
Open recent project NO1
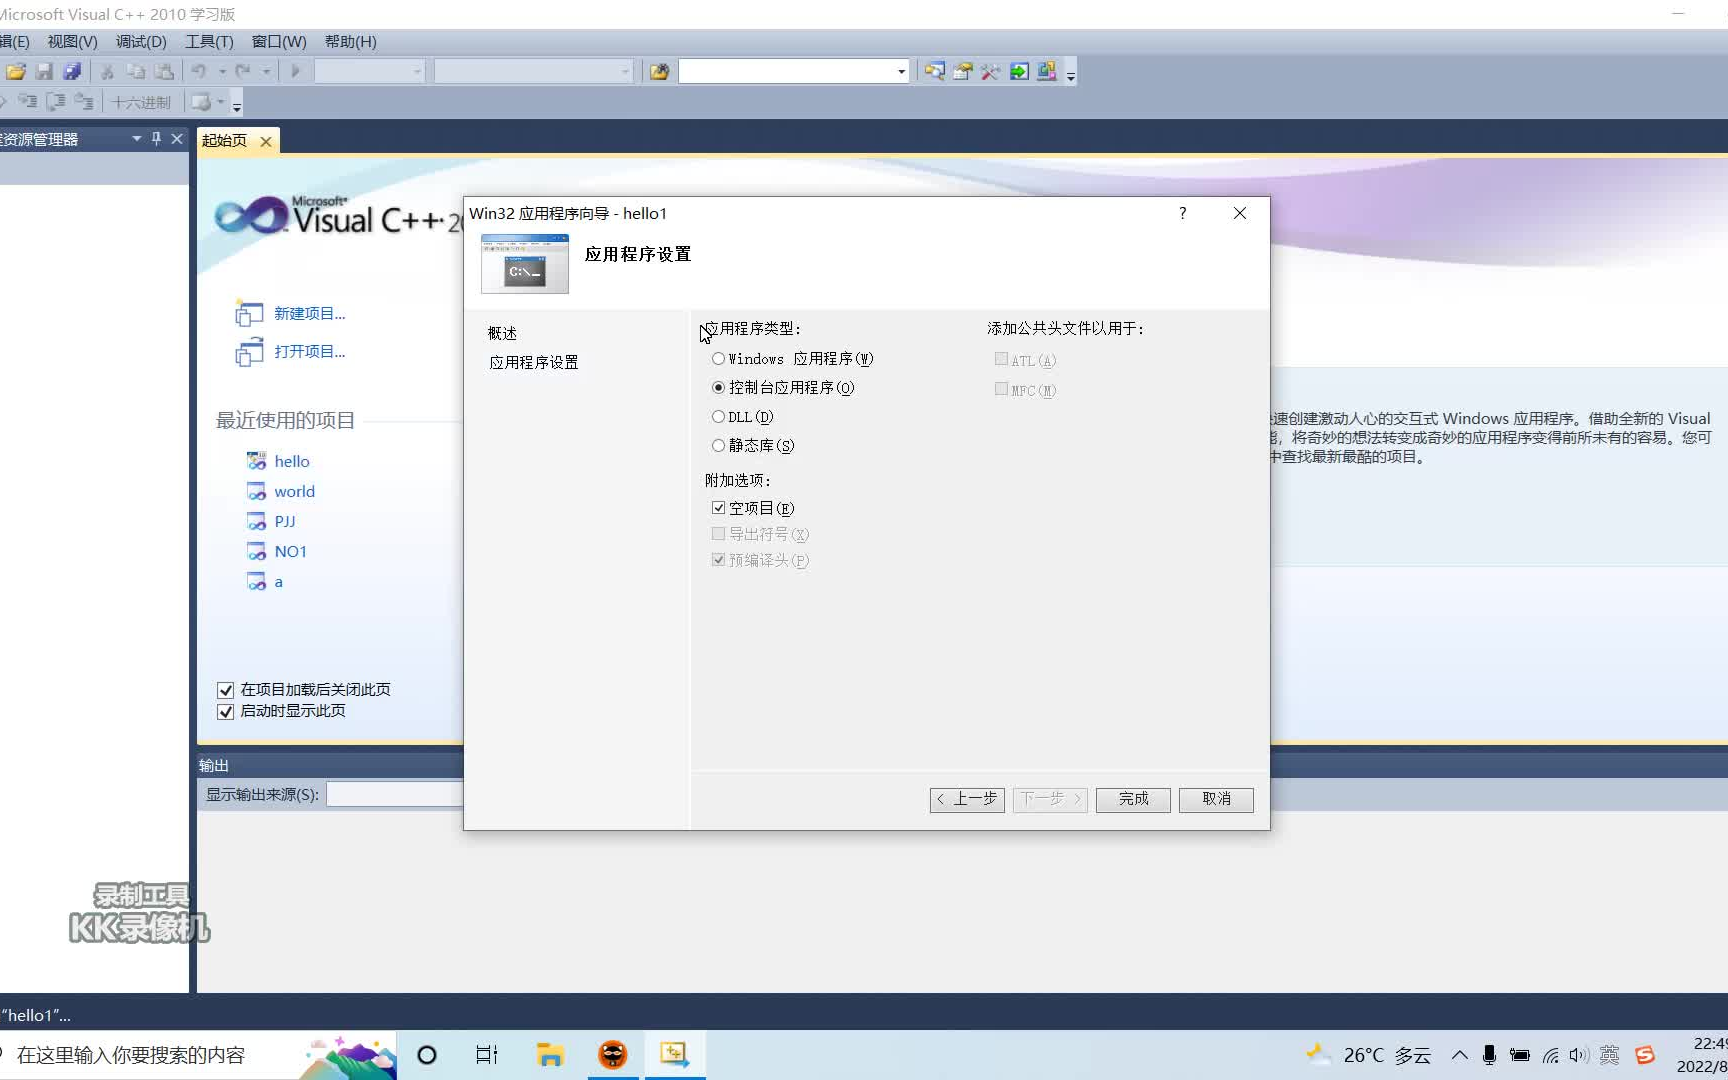click(291, 552)
